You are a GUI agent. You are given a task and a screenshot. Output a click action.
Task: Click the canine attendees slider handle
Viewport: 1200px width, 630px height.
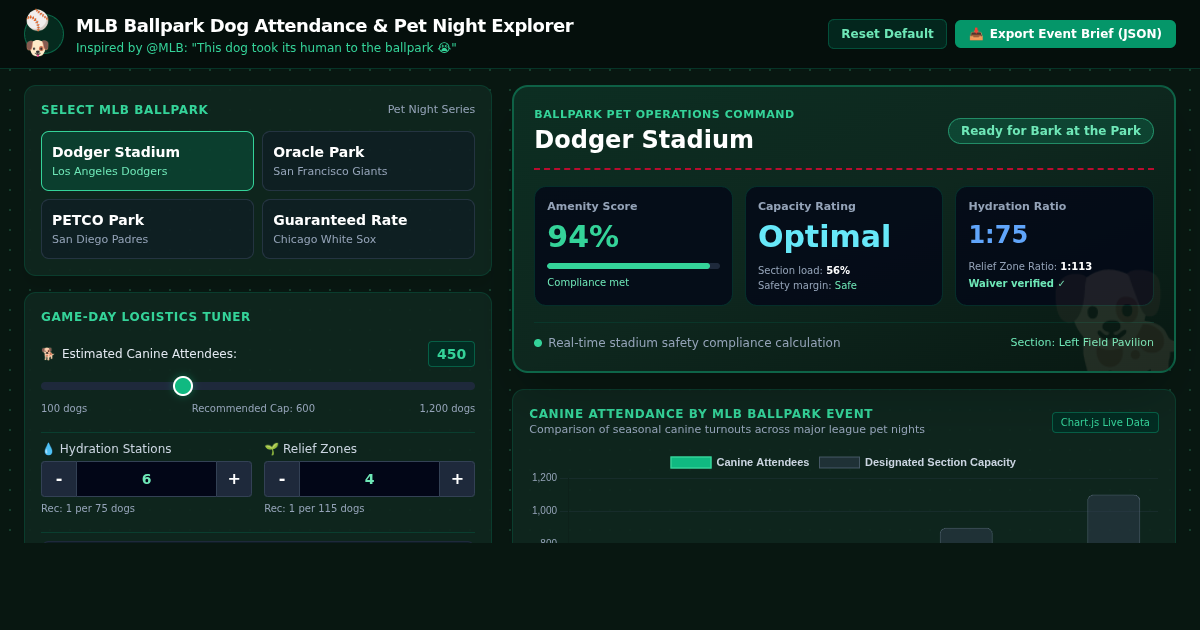click(183, 386)
